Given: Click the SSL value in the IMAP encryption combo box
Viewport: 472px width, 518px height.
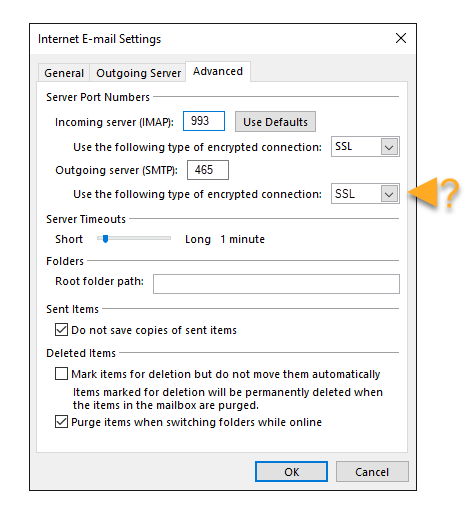Looking at the screenshot, I should tap(344, 146).
